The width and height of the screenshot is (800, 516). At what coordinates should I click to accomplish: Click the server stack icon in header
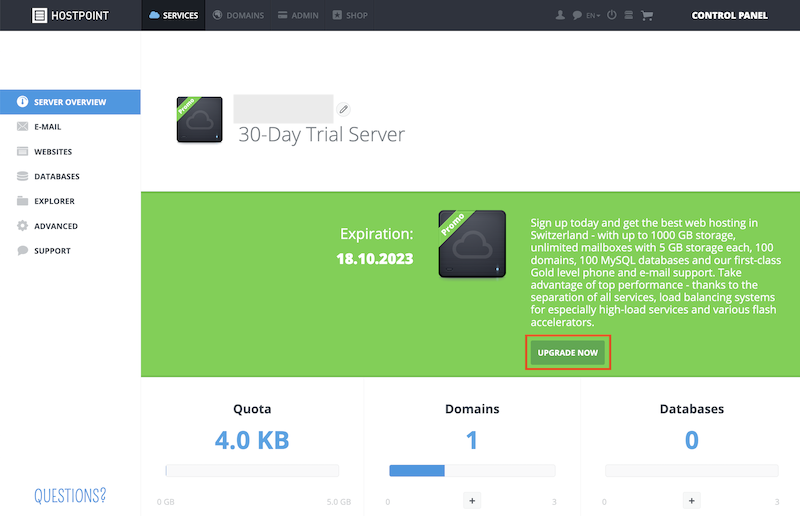629,15
